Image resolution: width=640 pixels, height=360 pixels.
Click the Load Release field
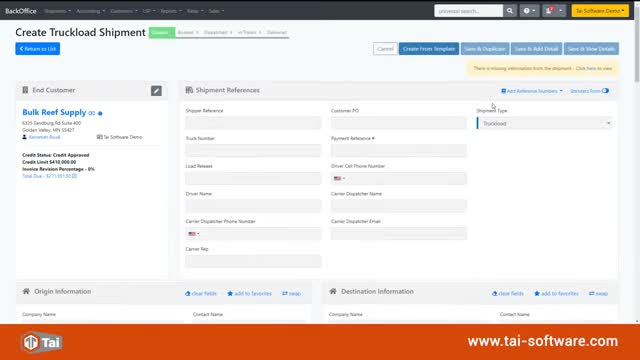(x=253, y=178)
